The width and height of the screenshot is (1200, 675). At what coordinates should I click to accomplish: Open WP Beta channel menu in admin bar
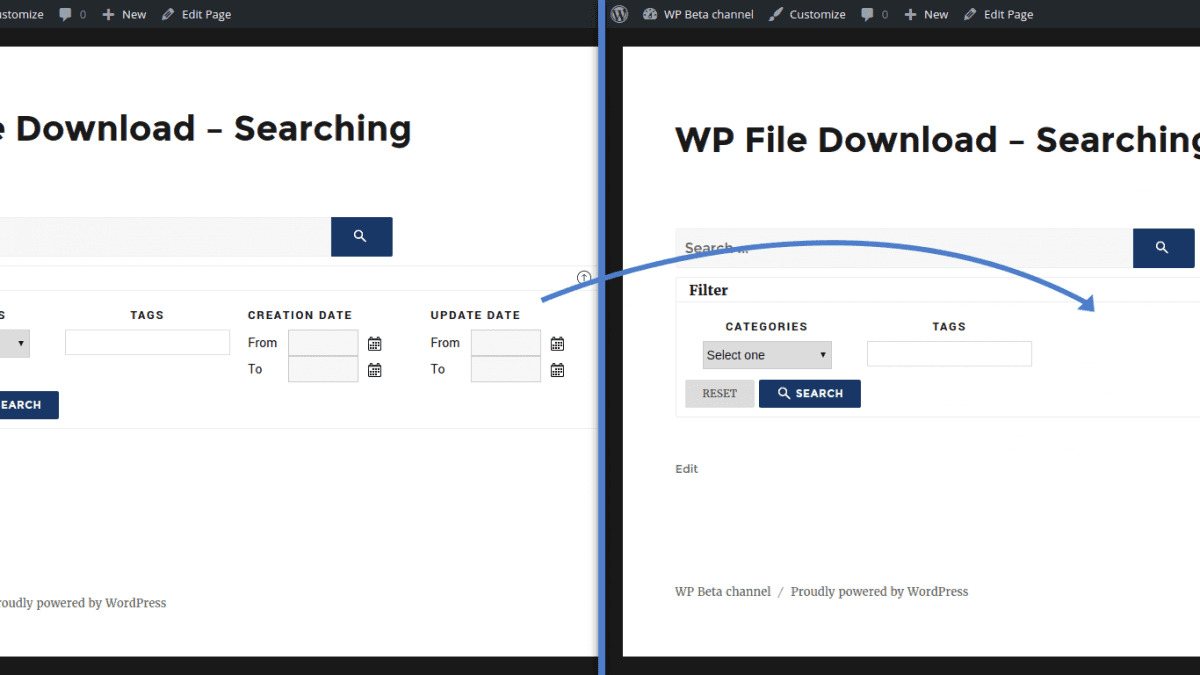(x=698, y=14)
